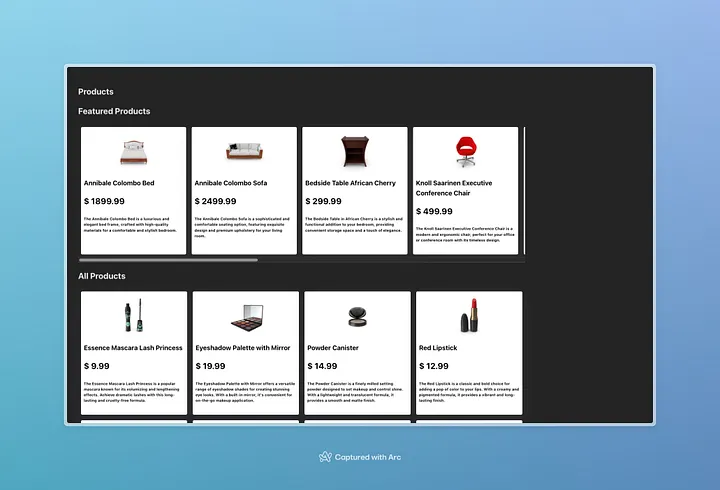Open the Annibale Colombo Bed title
This screenshot has width=720, height=490.
point(119,183)
